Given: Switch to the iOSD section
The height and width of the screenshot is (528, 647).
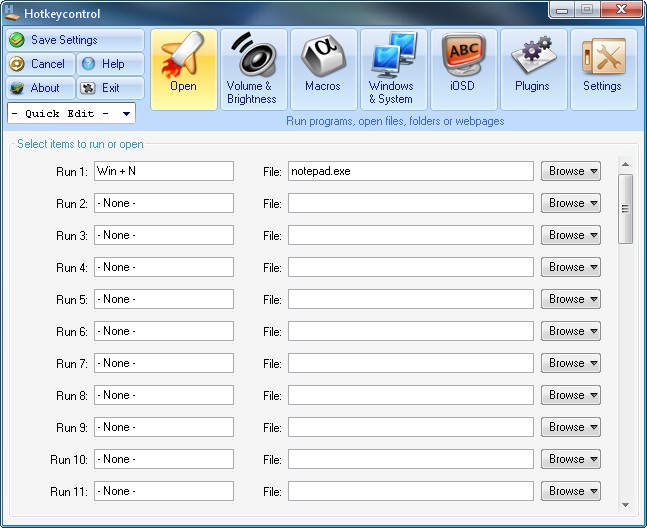Looking at the screenshot, I should [x=462, y=68].
